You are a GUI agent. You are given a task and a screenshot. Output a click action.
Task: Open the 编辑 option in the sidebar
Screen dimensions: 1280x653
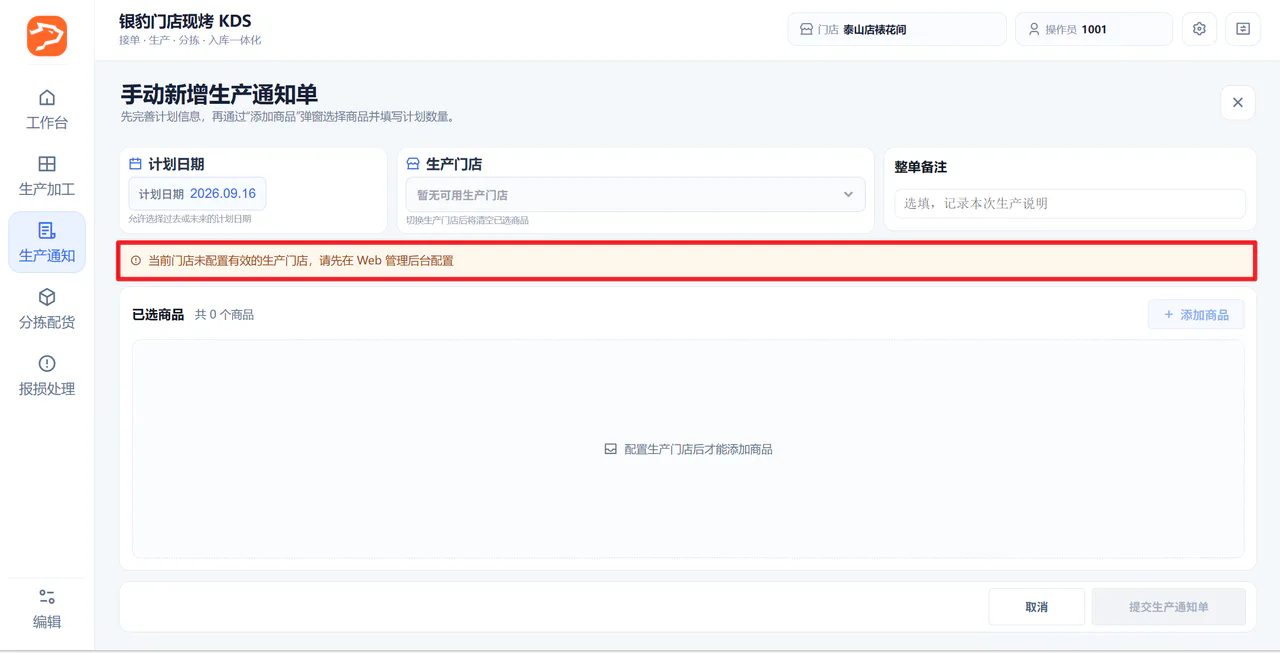pyautogui.click(x=47, y=608)
